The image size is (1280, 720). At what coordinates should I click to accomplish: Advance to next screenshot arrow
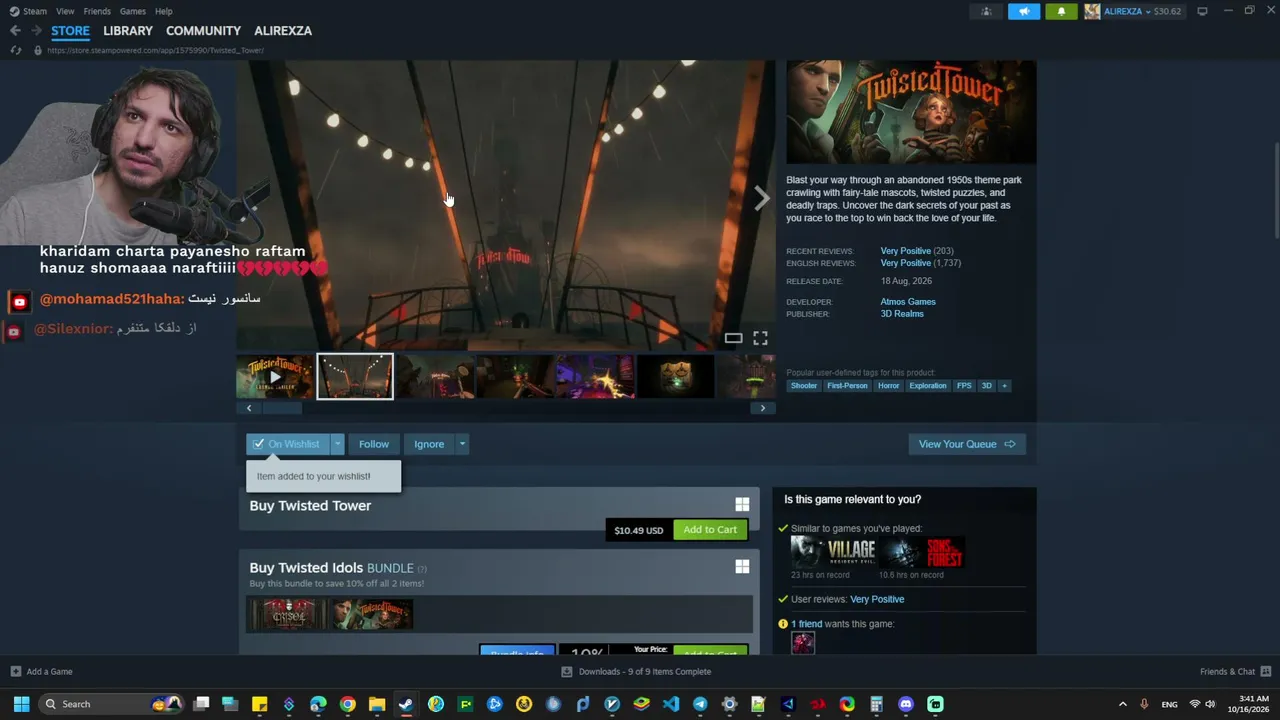point(762,199)
